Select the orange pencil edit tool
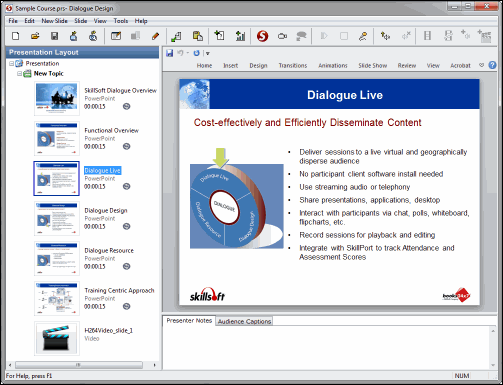Screen dimensions: 503x385 pyautogui.click(x=155, y=36)
